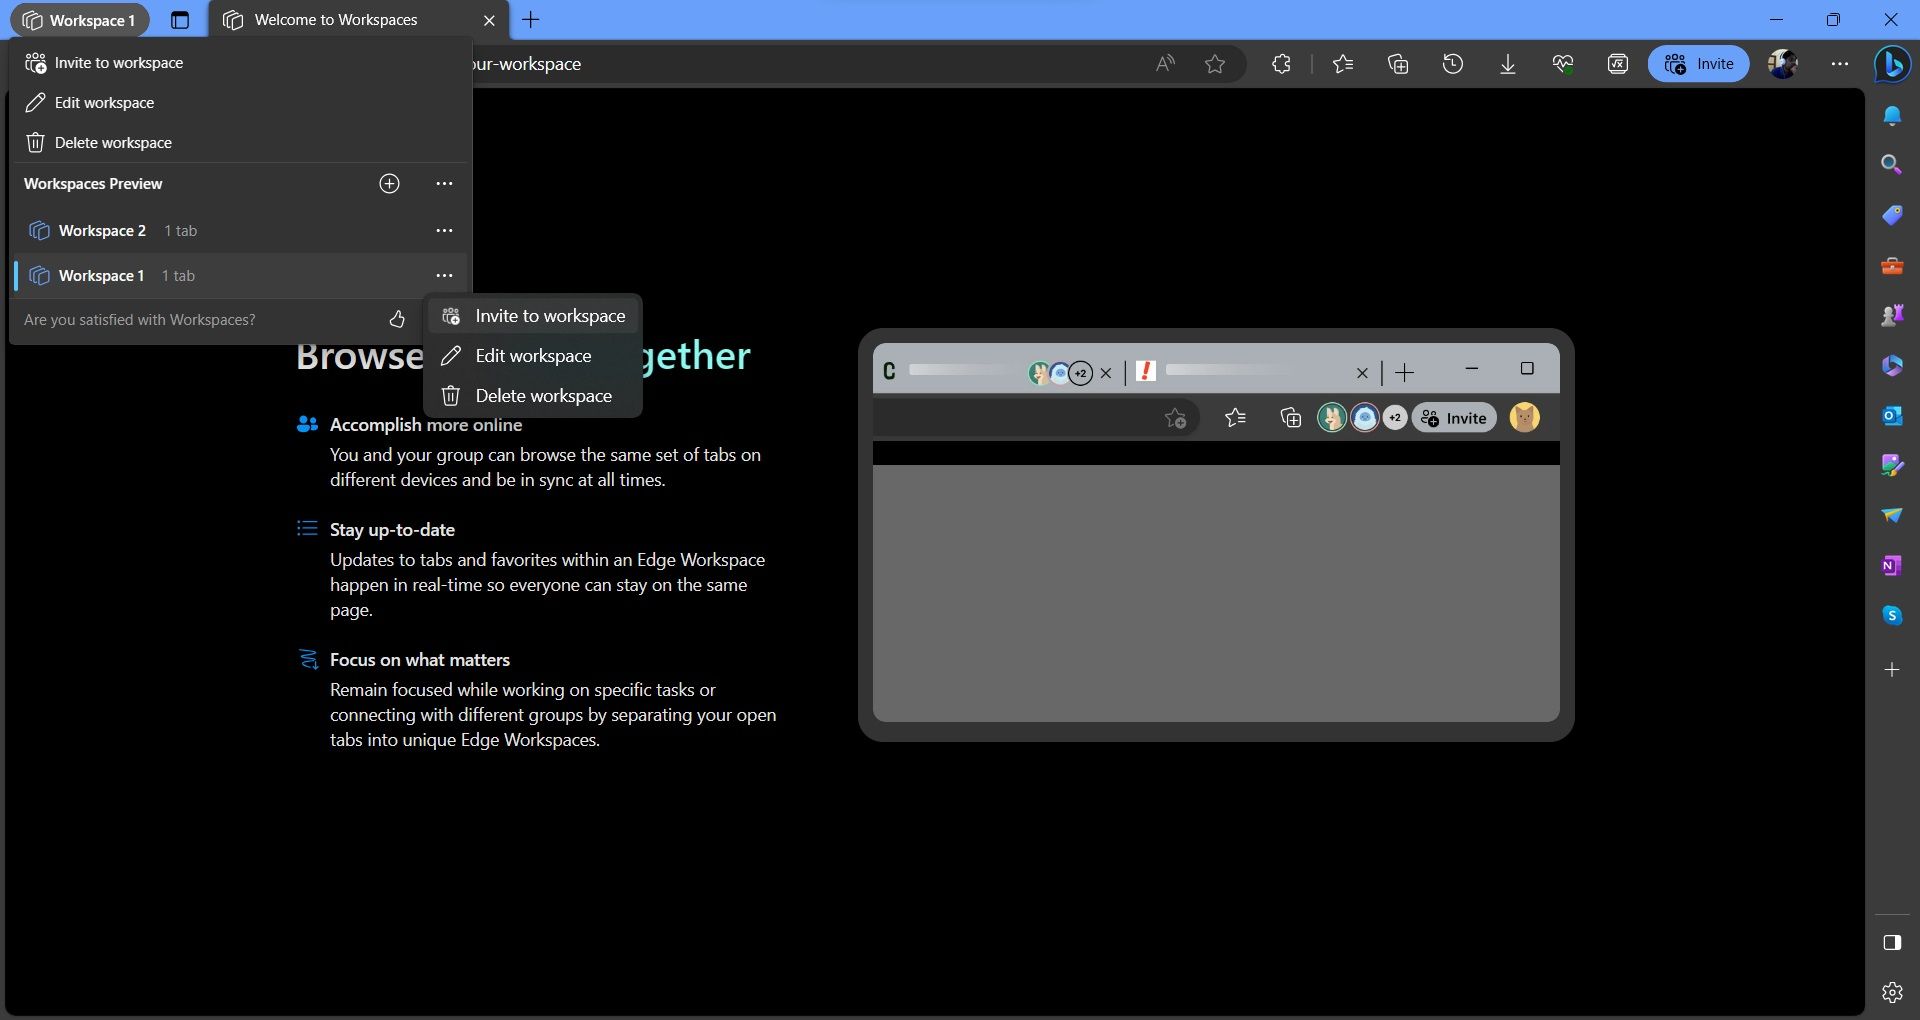Screen dimensions: 1920x1020
Task: Open Skype from the sidebar
Action: (x=1891, y=614)
